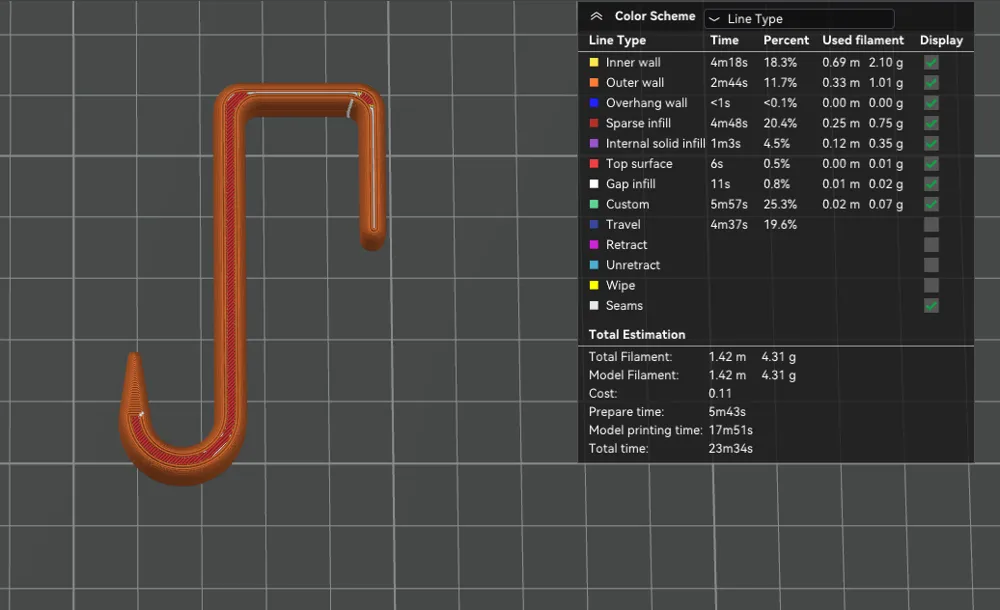Viewport: 1000px width, 610px height.
Task: Collapse the Color Scheme panel with double-chevron icon
Action: [596, 17]
